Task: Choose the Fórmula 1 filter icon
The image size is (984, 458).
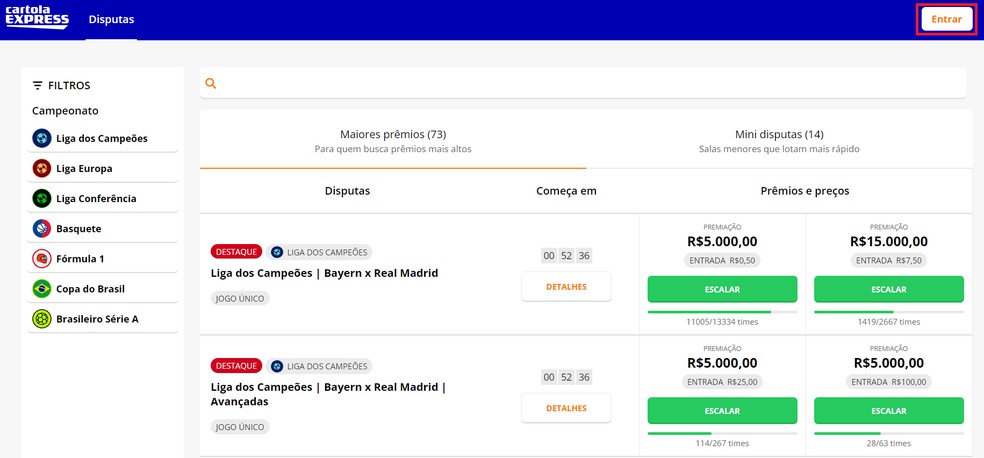Action: click(x=42, y=258)
